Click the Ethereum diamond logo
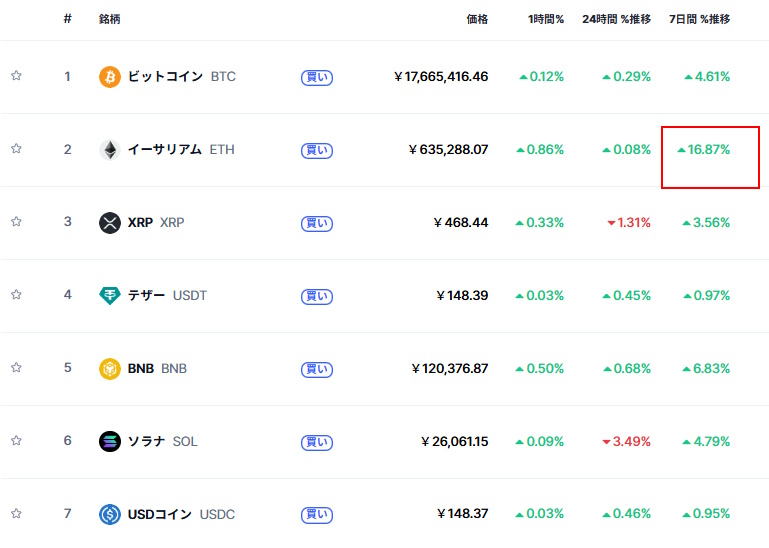The image size is (769, 548). coord(110,150)
